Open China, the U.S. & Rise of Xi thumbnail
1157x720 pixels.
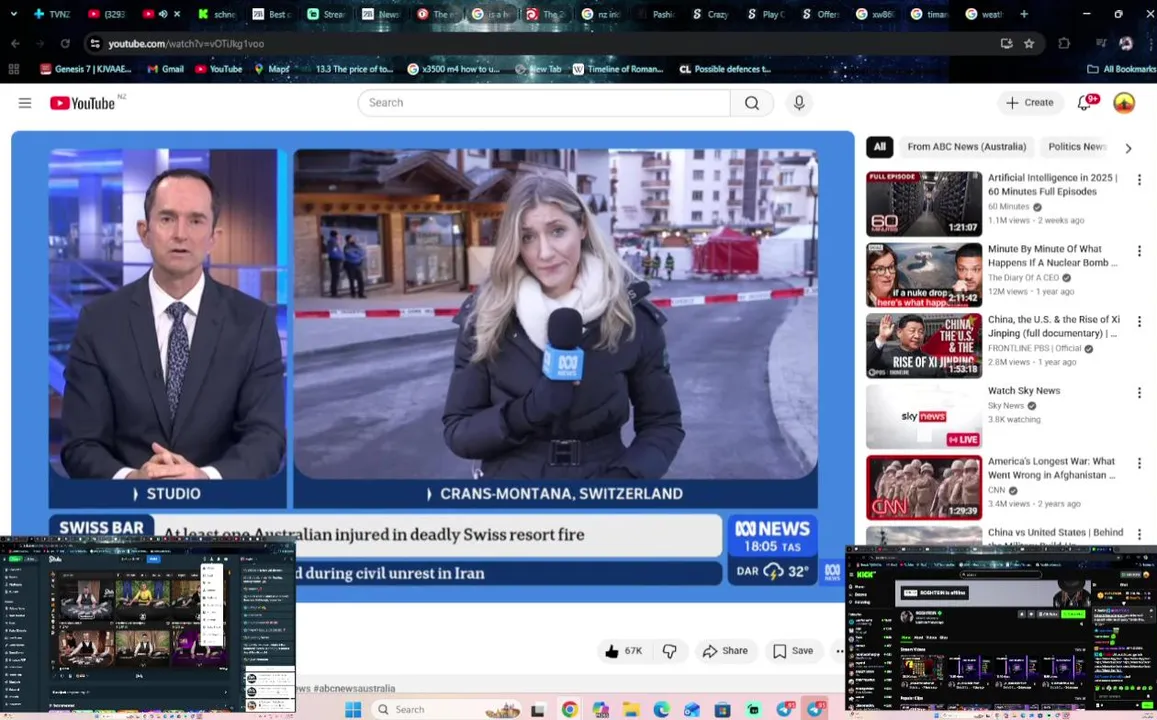pos(924,345)
